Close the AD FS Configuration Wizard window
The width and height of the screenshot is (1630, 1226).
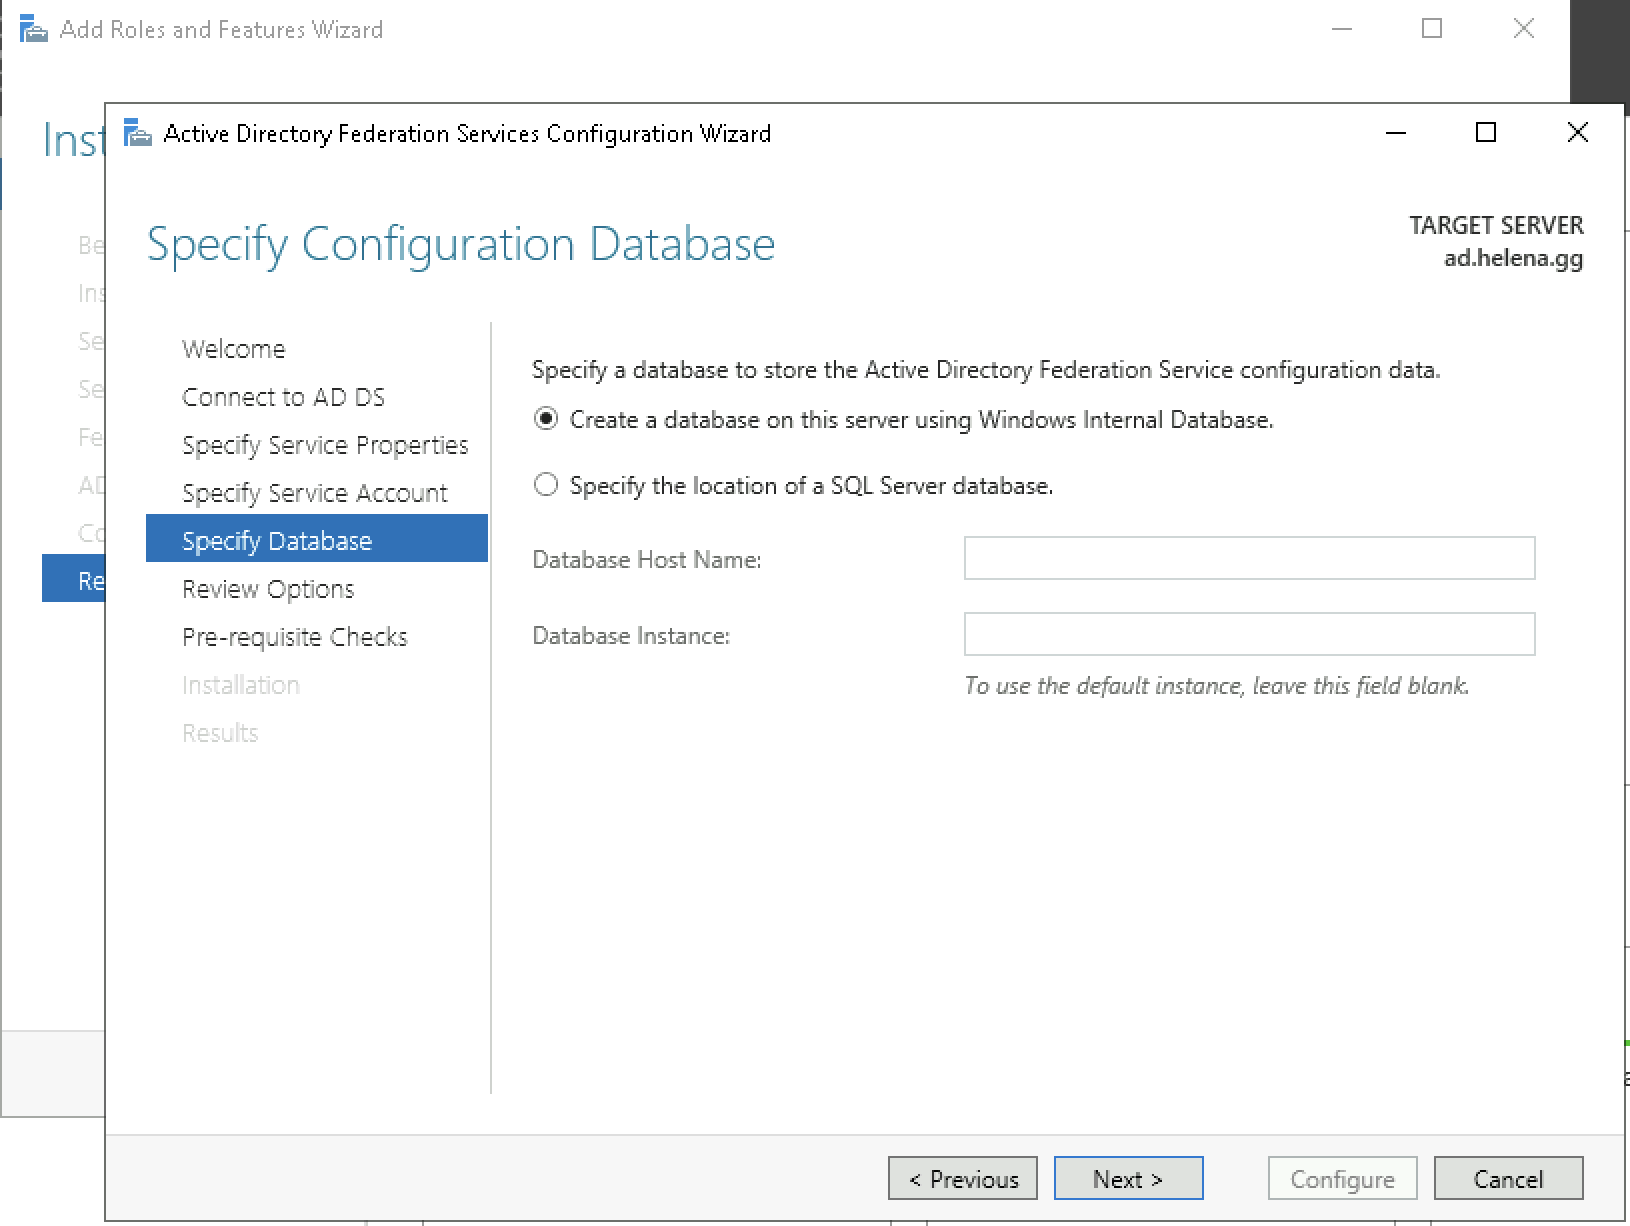1577,133
